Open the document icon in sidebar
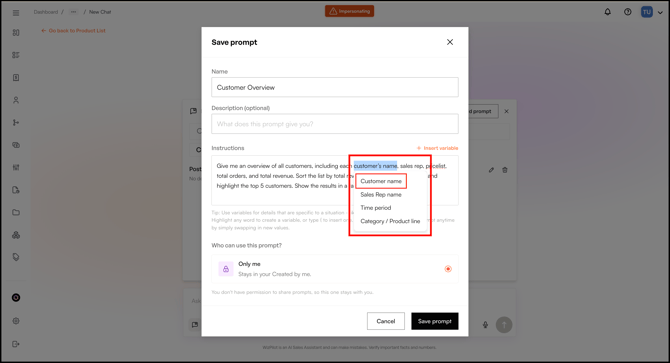This screenshot has width=670, height=363. click(x=16, y=78)
